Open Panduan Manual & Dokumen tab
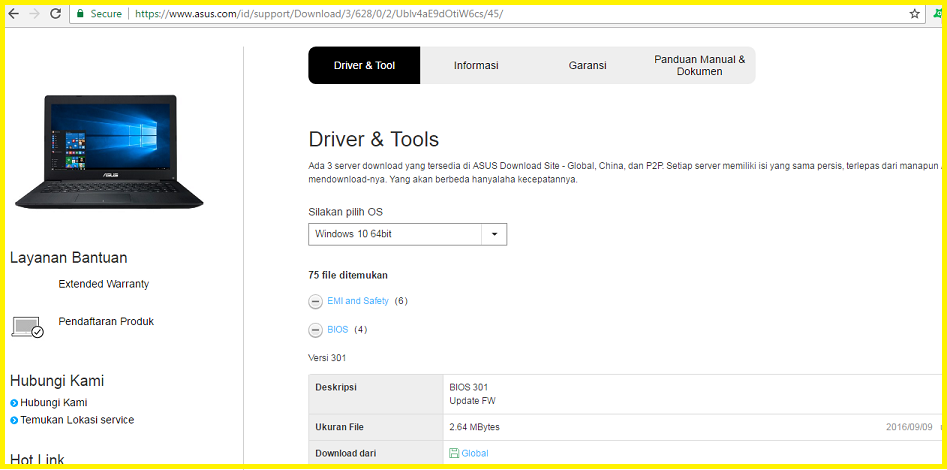 (699, 65)
